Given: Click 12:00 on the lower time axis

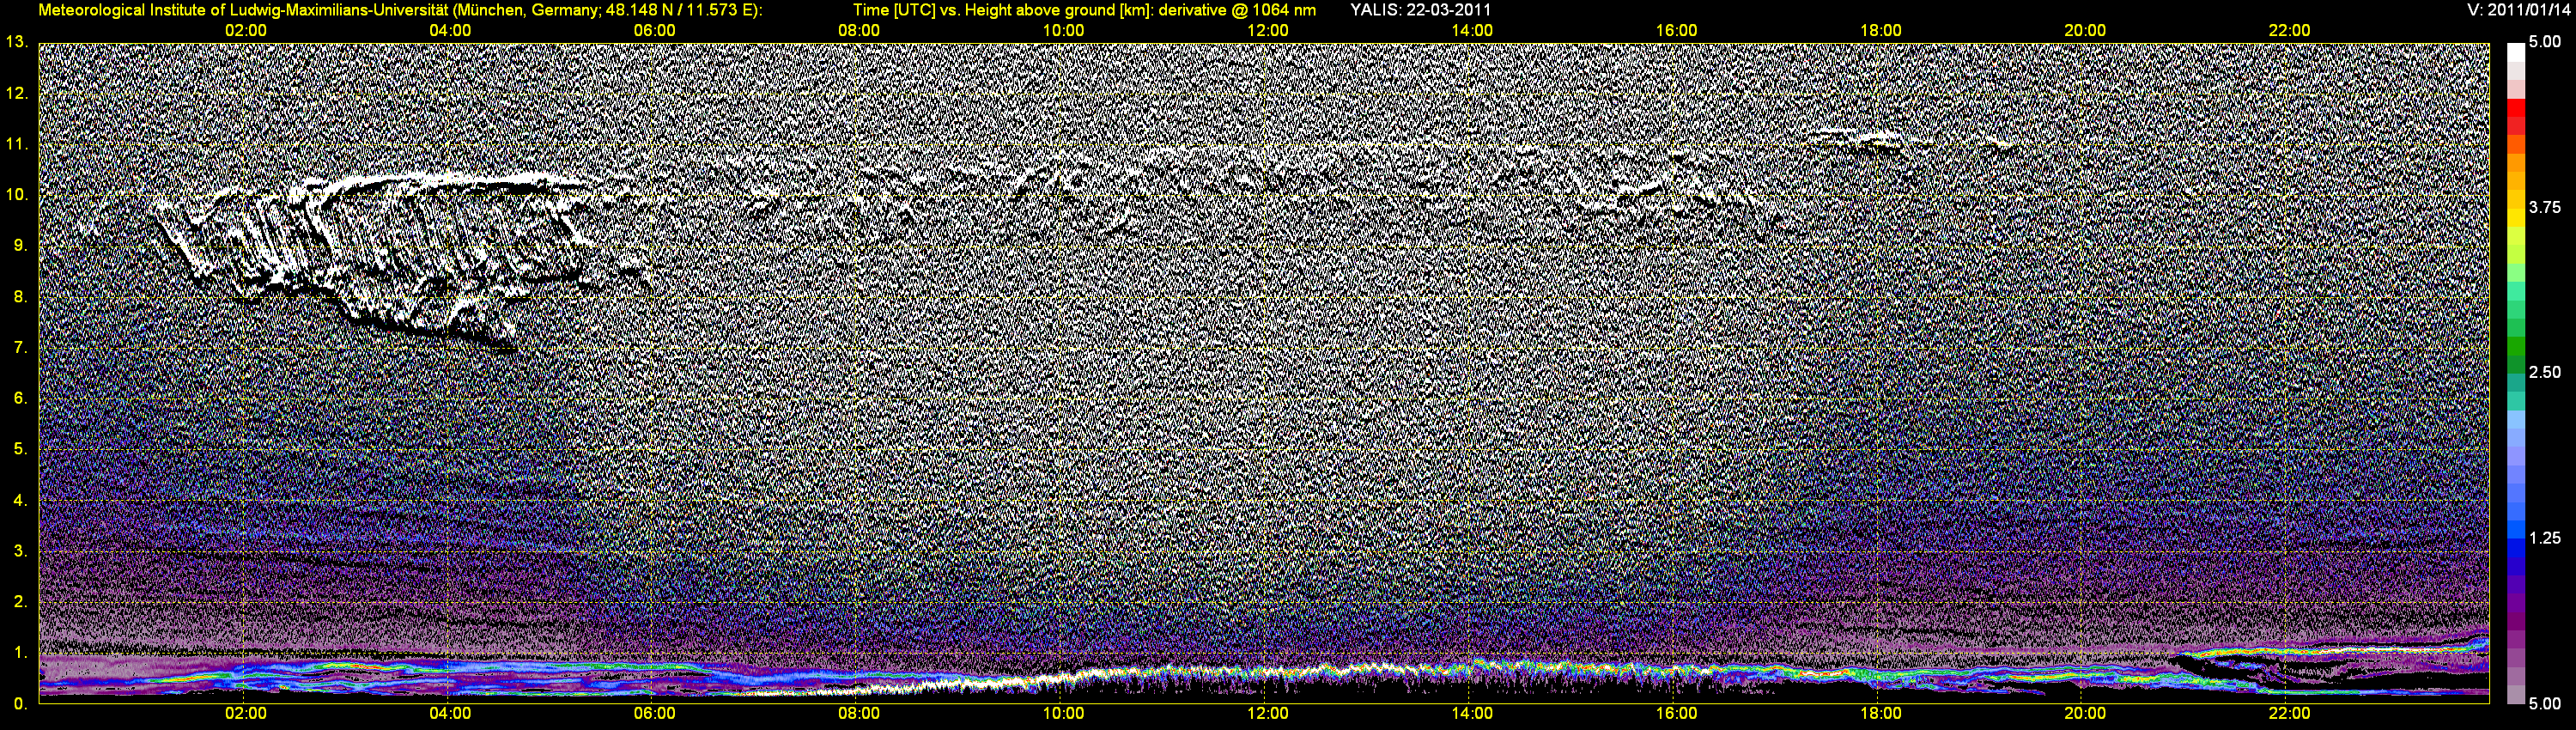Looking at the screenshot, I should click(1268, 713).
